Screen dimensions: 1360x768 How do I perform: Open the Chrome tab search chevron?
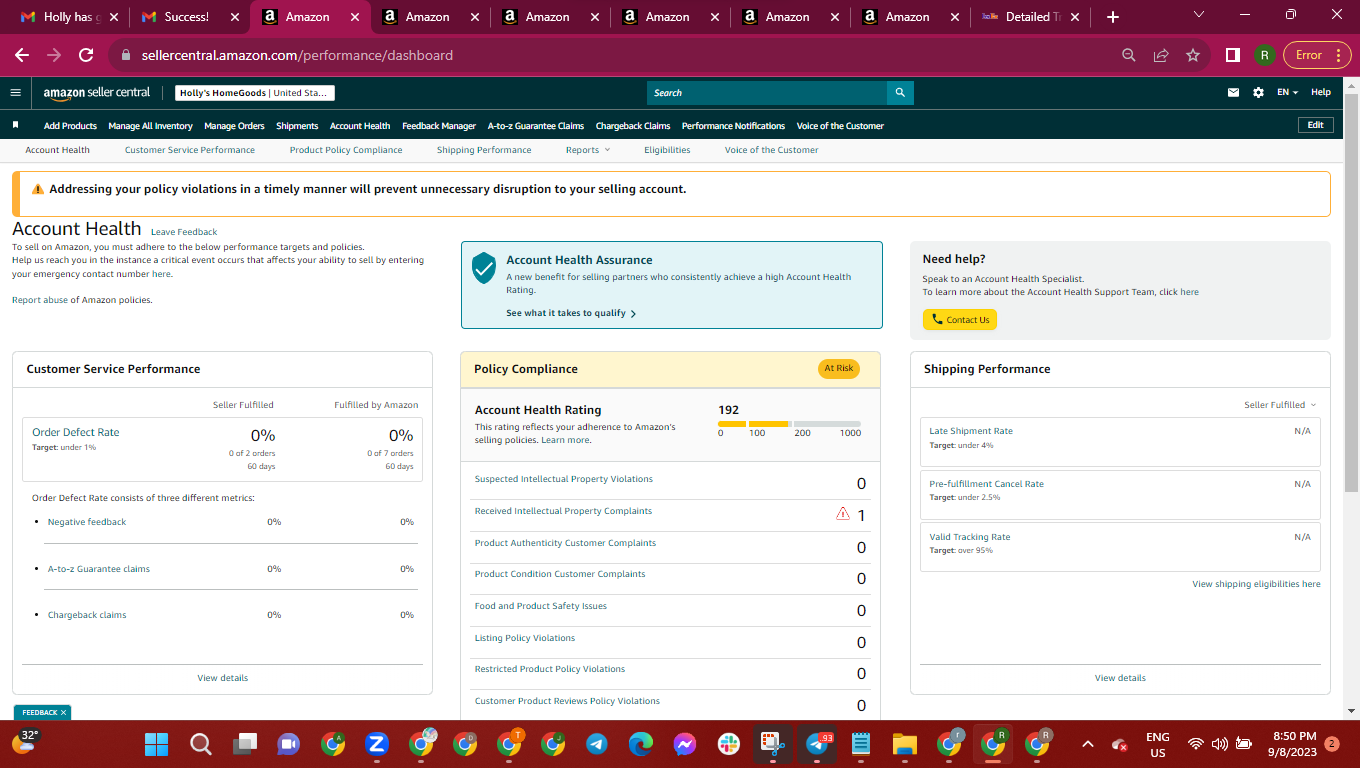pos(1200,15)
